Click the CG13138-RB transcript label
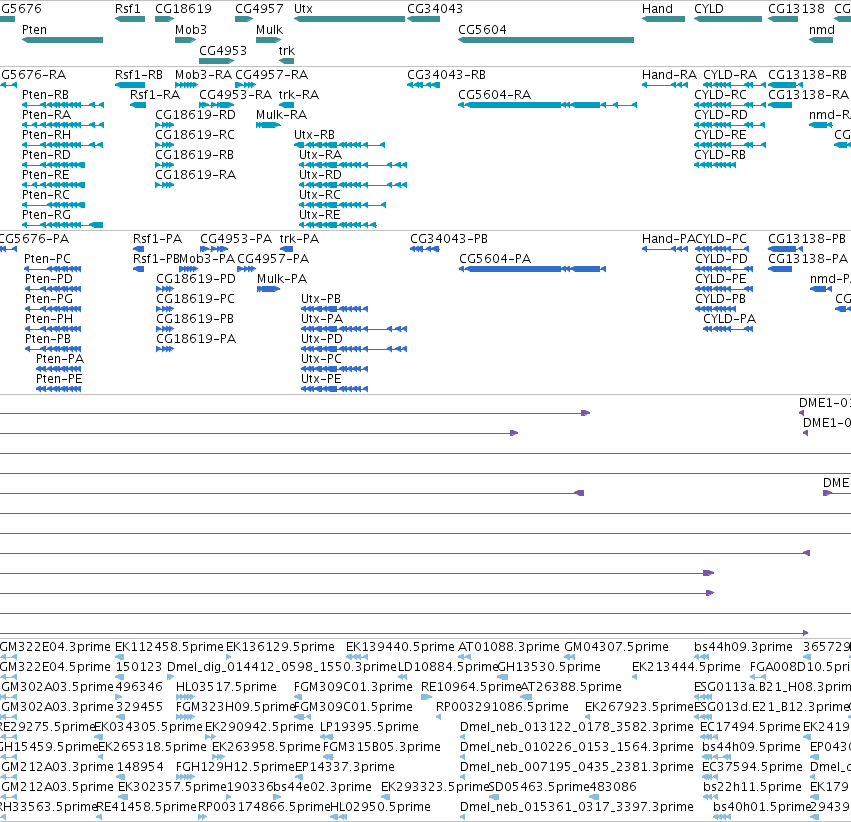851x822 pixels. [807, 75]
